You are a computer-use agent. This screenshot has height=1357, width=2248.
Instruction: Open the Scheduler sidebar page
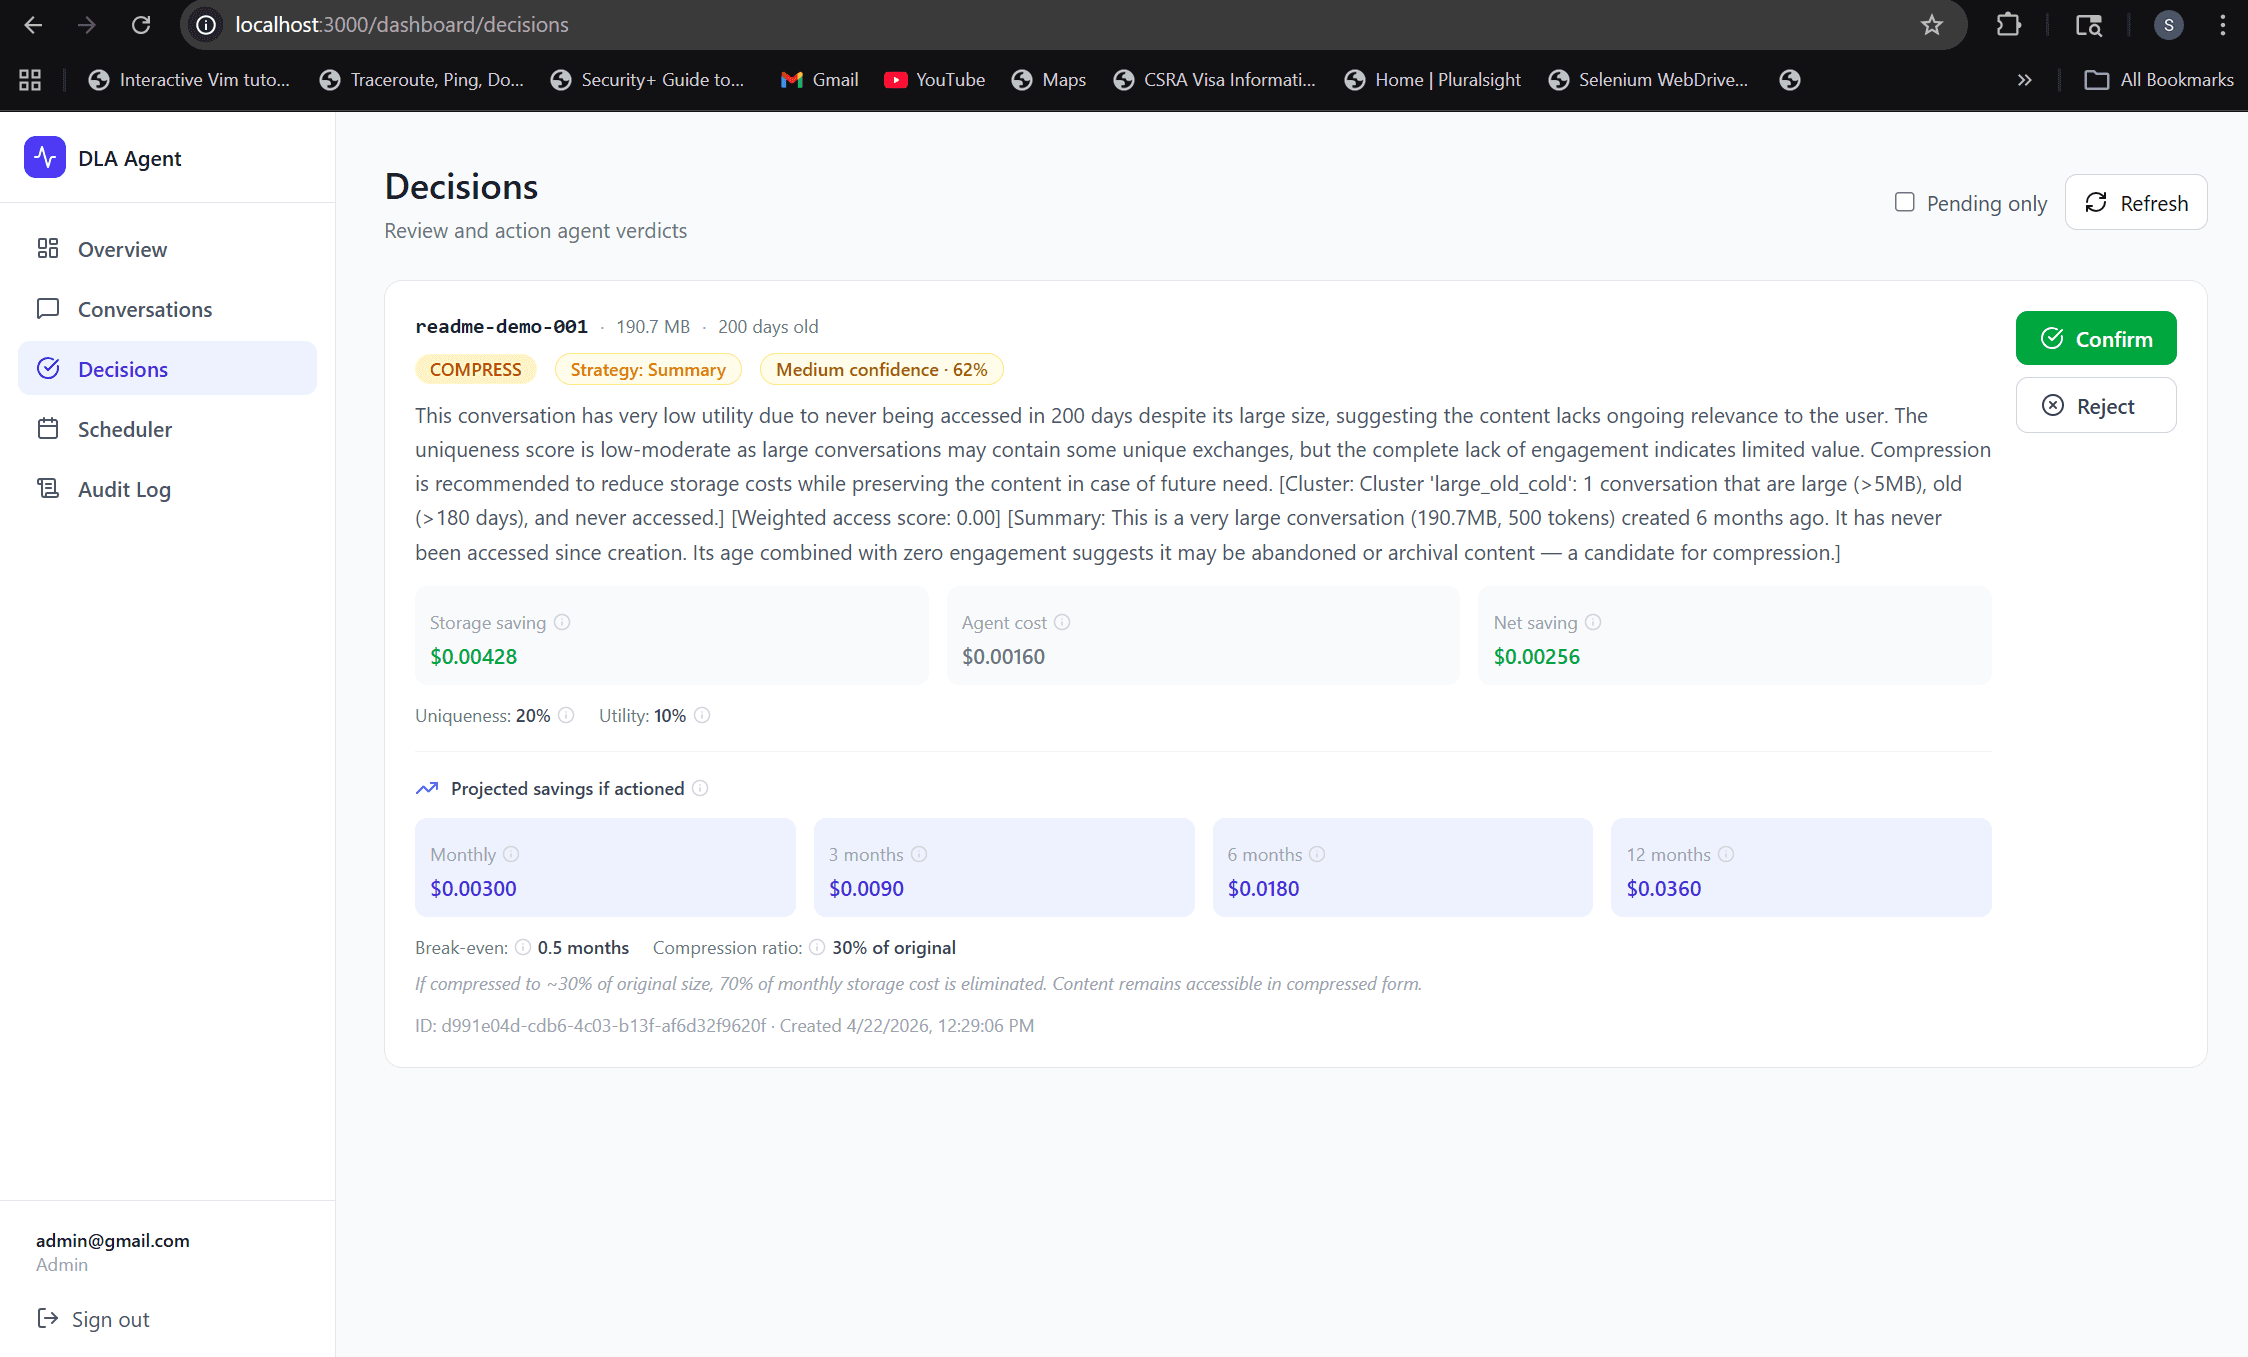(124, 429)
